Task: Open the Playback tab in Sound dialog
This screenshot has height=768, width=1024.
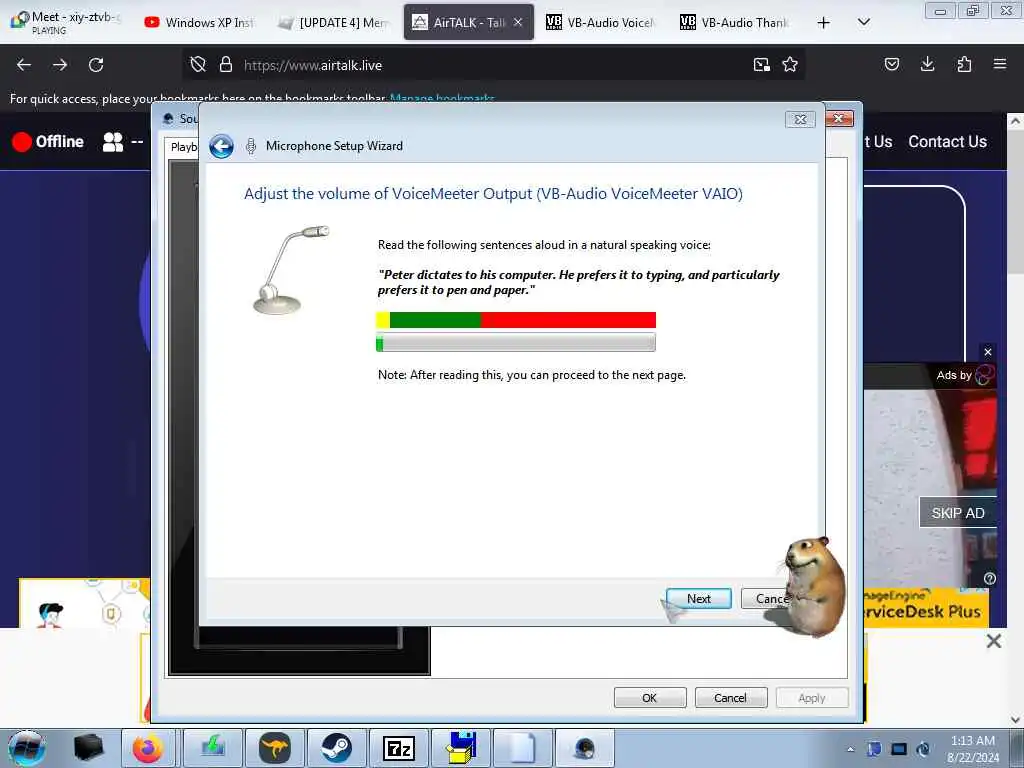Action: (x=183, y=147)
